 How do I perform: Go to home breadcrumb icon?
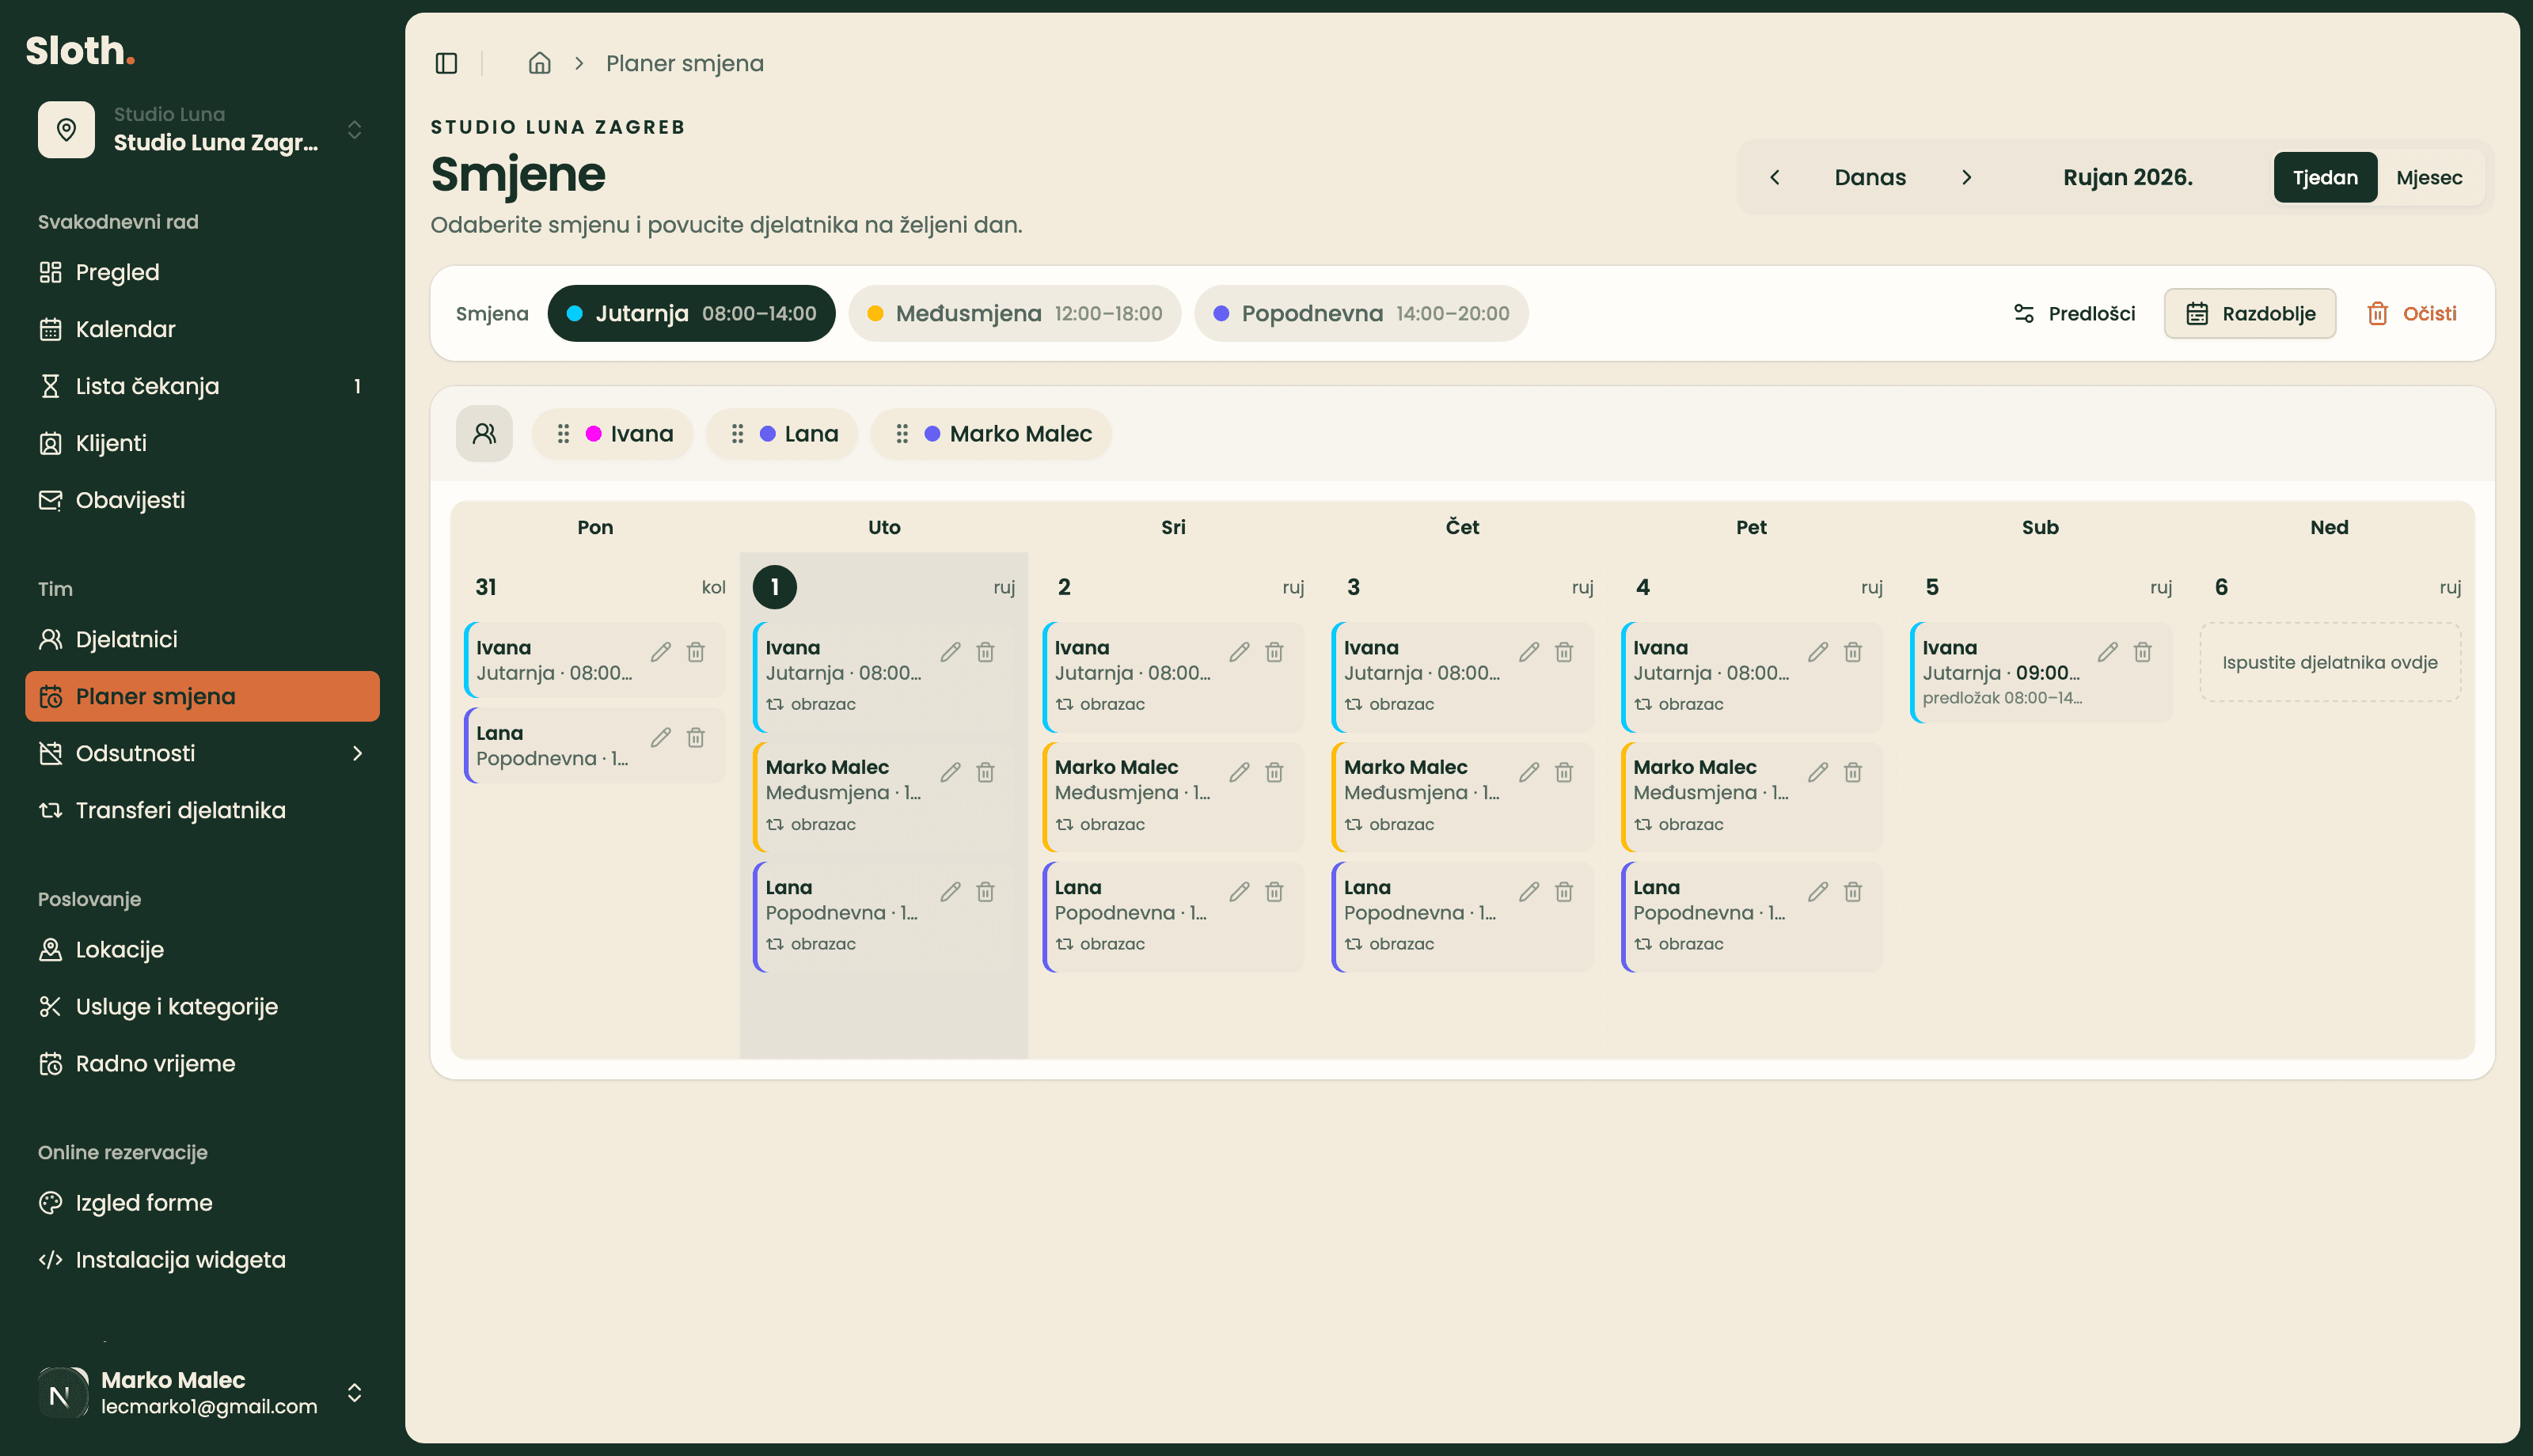[x=540, y=63]
